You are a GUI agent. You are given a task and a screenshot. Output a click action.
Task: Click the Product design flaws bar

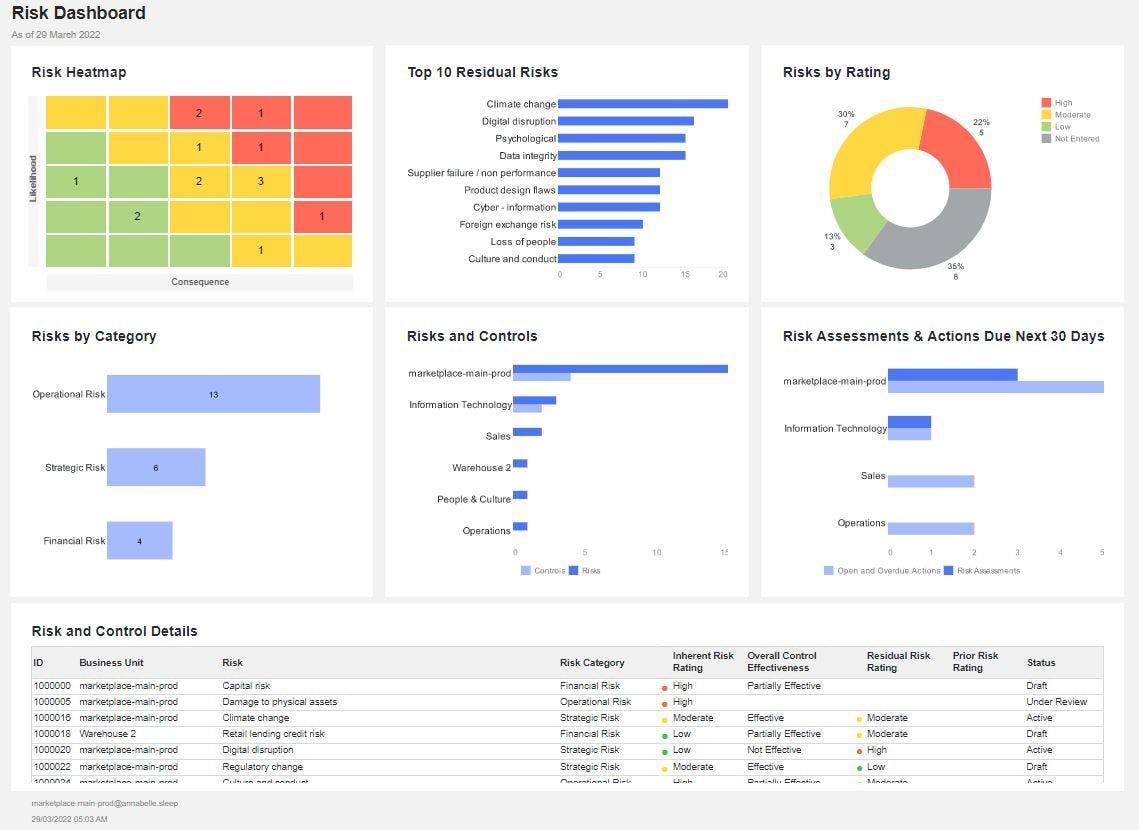(609, 190)
